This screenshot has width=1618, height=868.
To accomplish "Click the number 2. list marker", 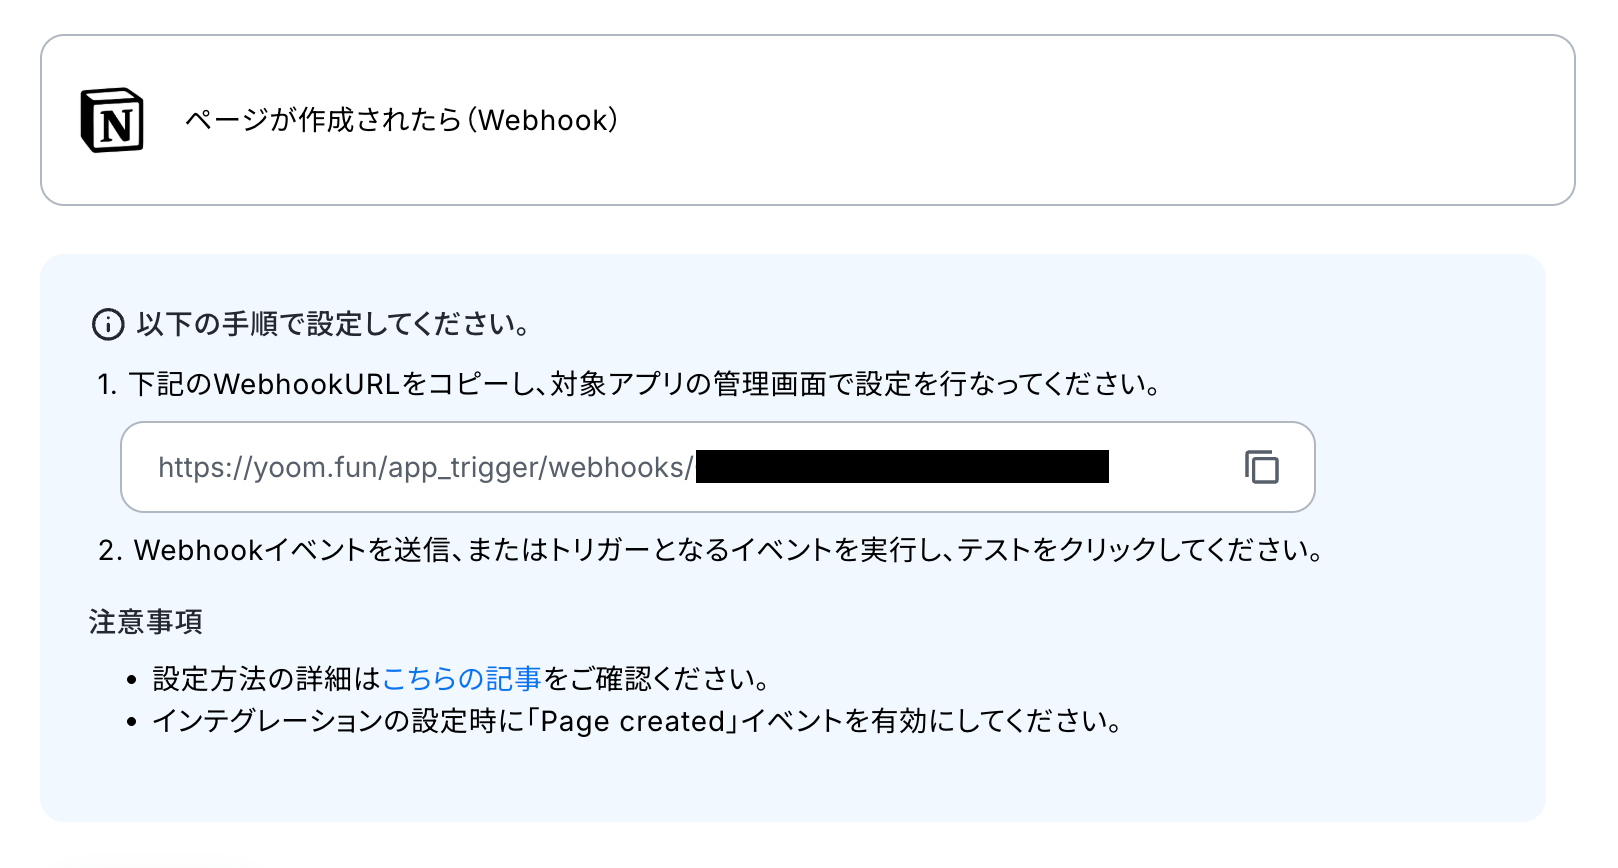I will coord(110,550).
